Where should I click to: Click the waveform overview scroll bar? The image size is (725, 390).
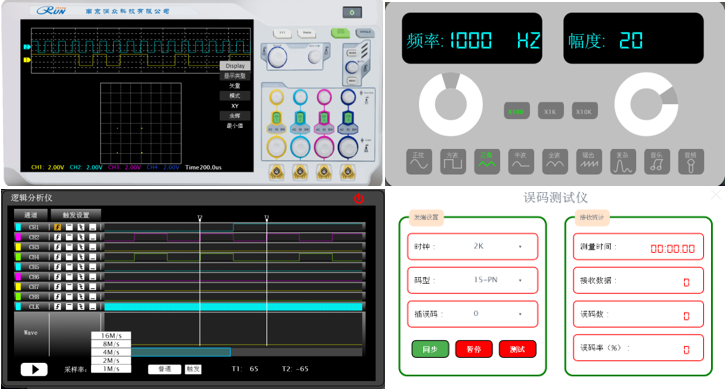point(181,352)
